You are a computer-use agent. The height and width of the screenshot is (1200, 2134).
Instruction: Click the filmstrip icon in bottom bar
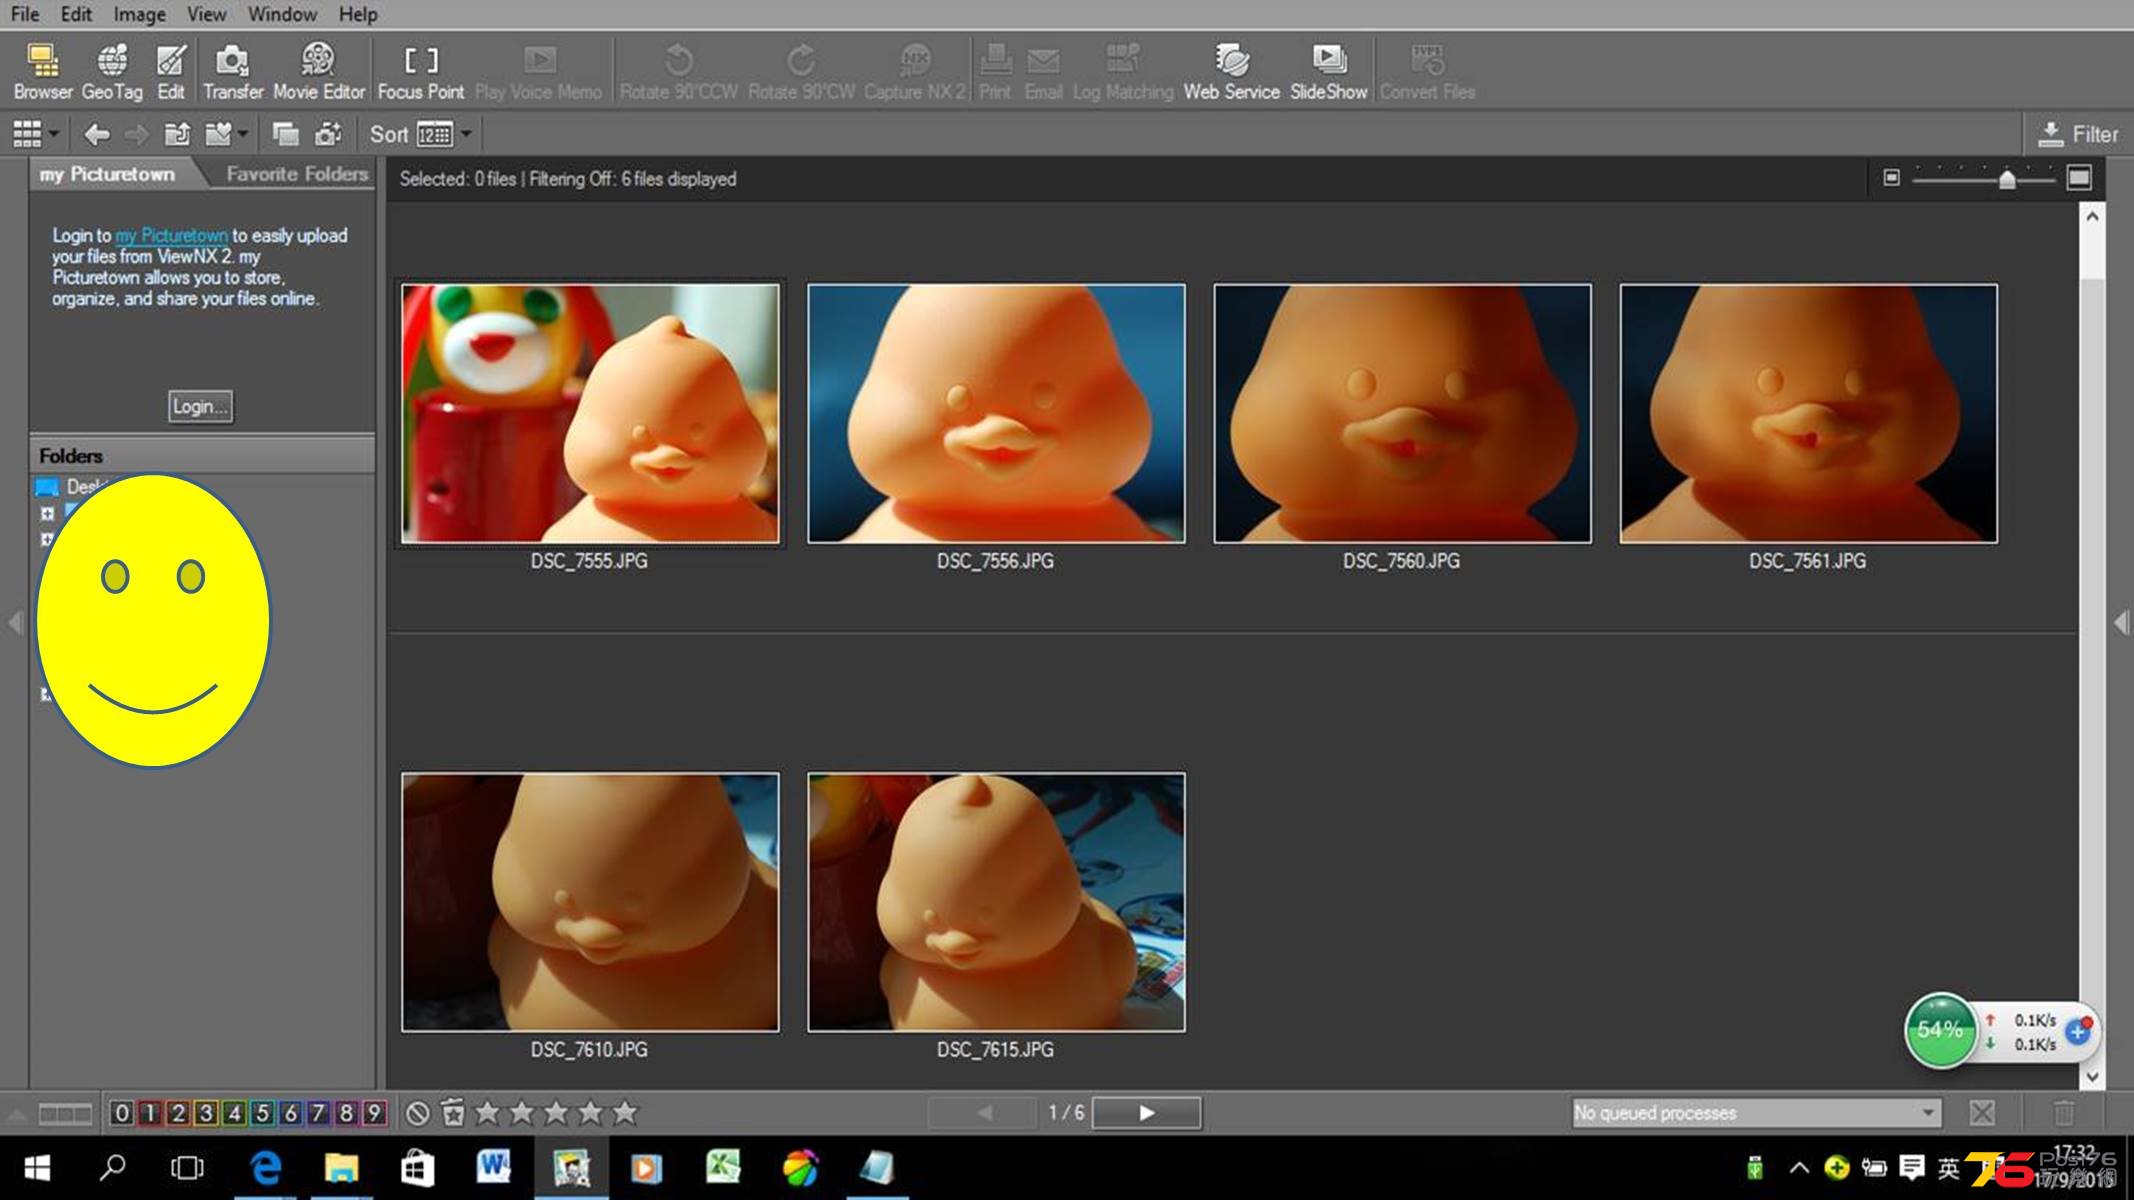65,1113
